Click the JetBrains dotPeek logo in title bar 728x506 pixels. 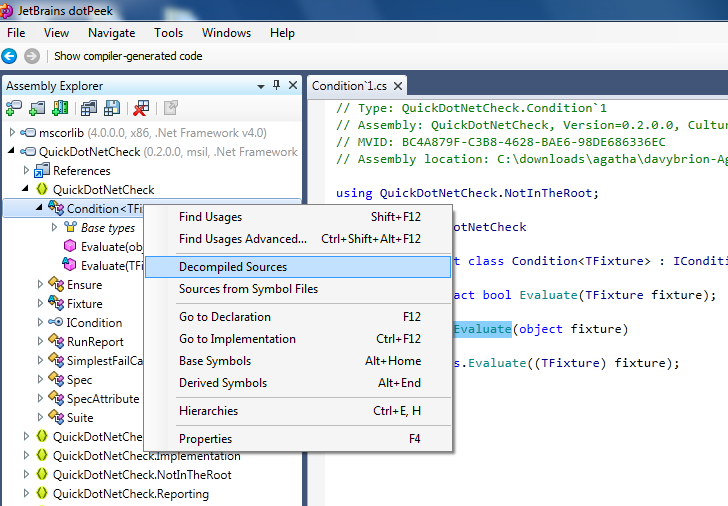click(x=6, y=10)
